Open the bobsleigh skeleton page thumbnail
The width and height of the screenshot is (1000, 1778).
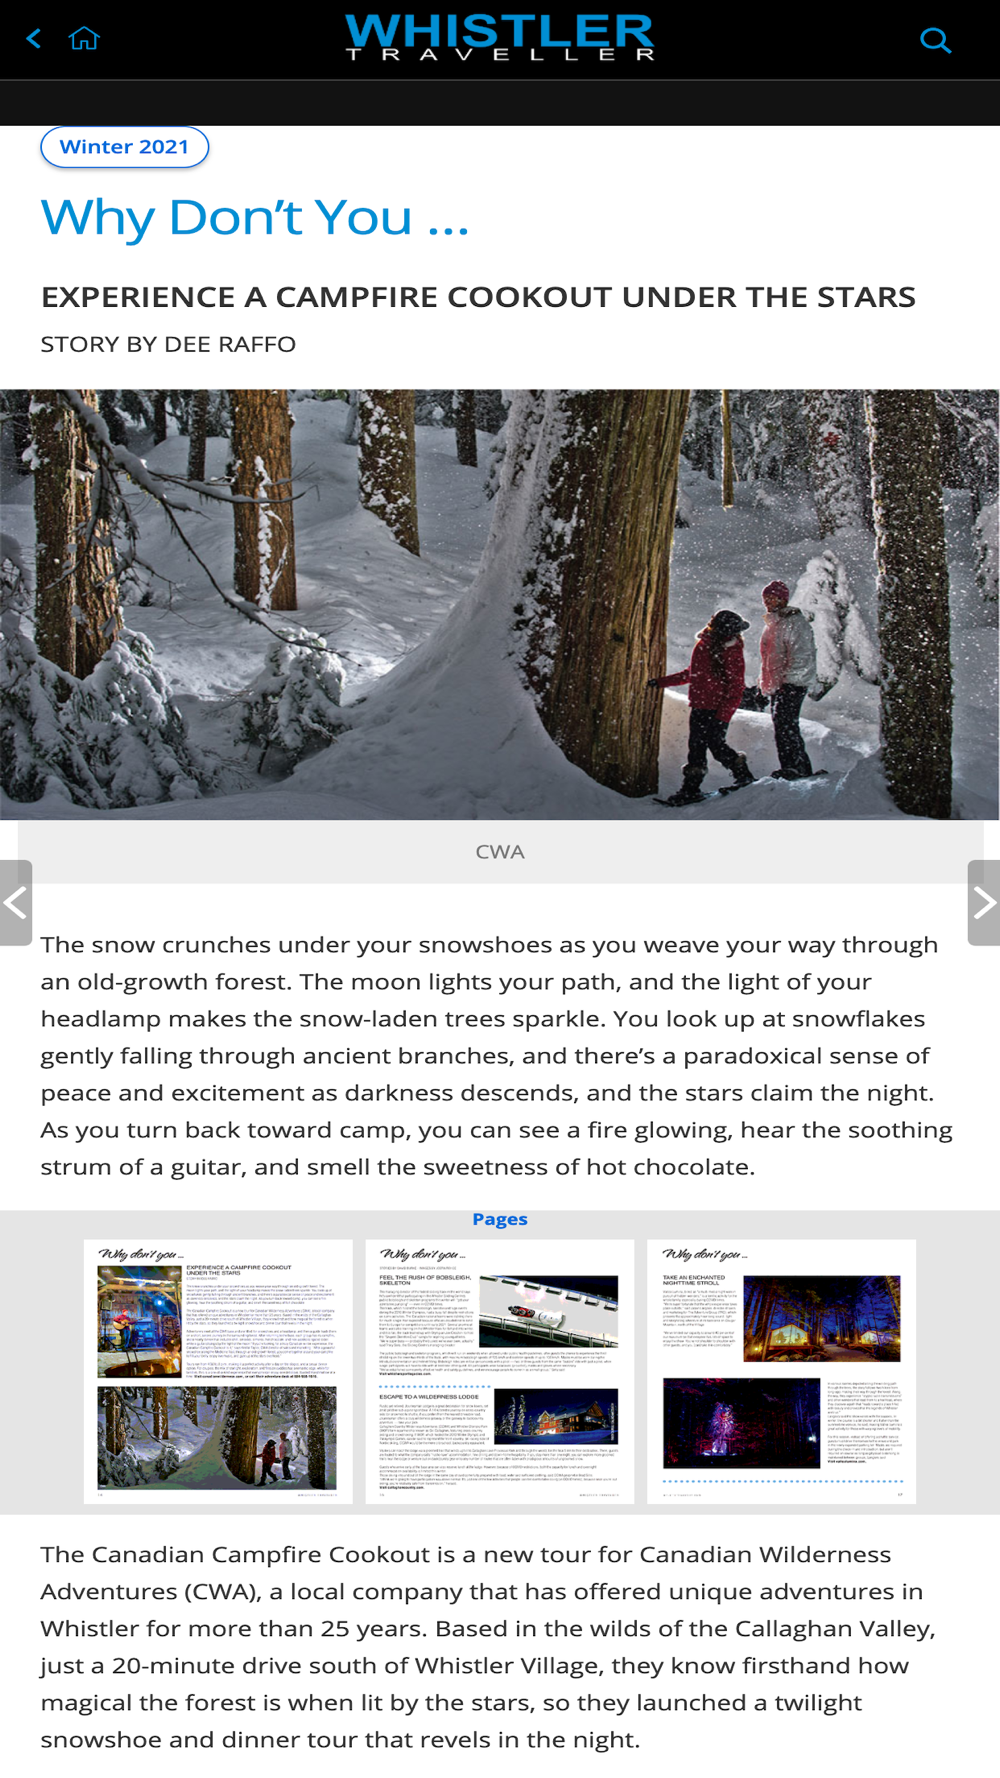click(x=500, y=1371)
